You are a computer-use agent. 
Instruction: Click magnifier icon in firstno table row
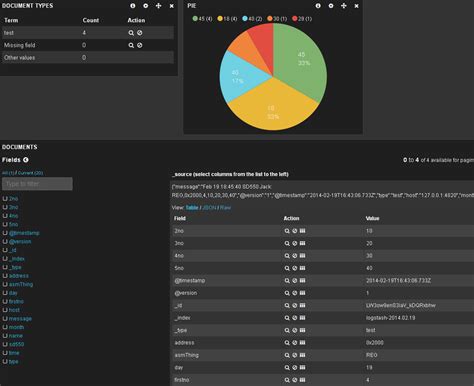(287, 380)
